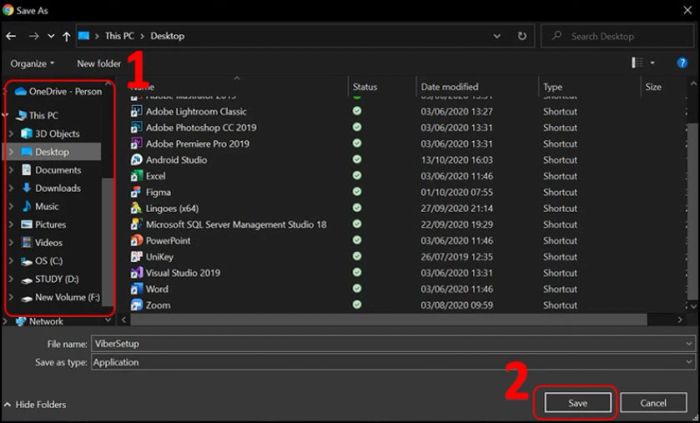Select the Adobe Photoshop CC 2019 icon

point(136,128)
